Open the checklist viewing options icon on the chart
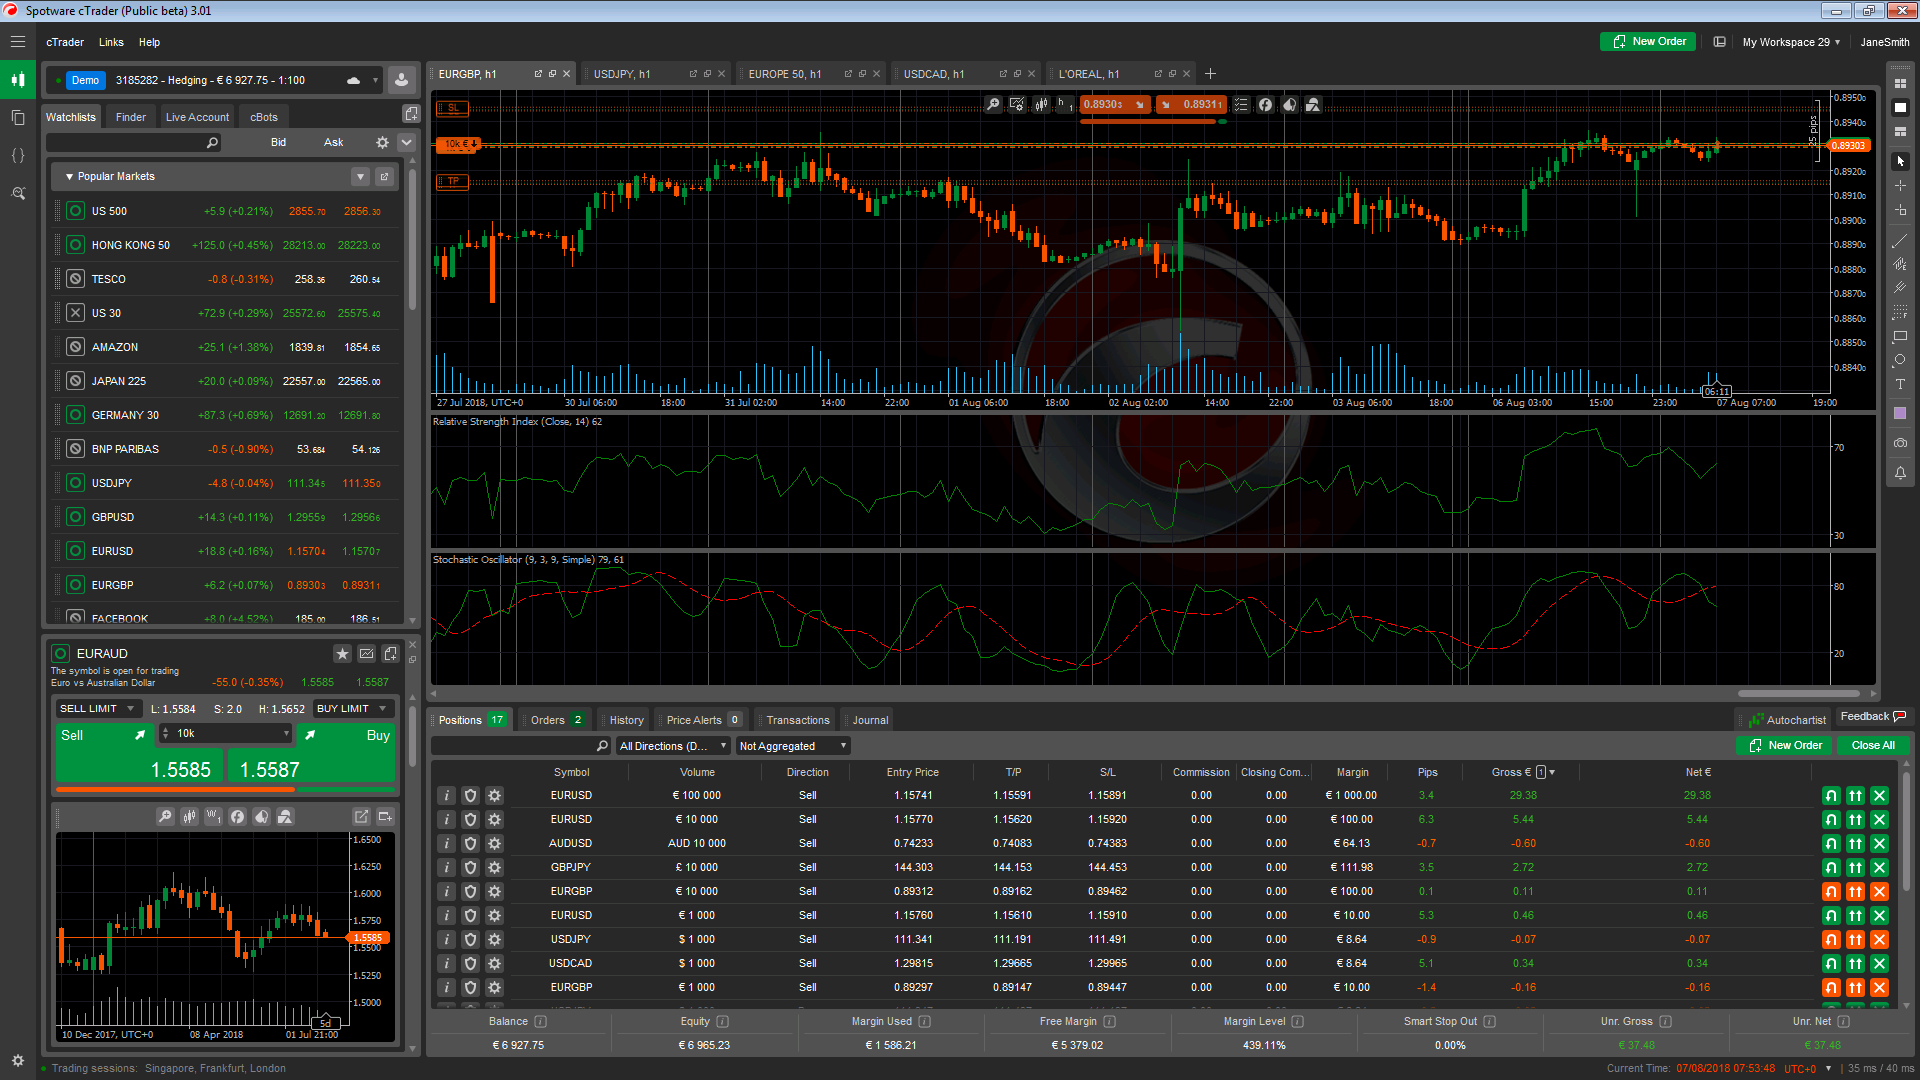 pyautogui.click(x=1241, y=105)
